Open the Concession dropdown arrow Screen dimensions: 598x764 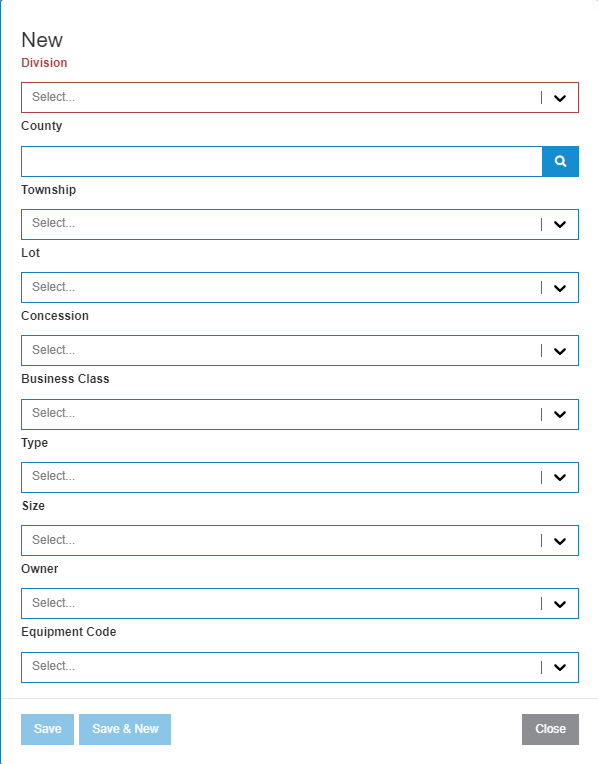560,351
